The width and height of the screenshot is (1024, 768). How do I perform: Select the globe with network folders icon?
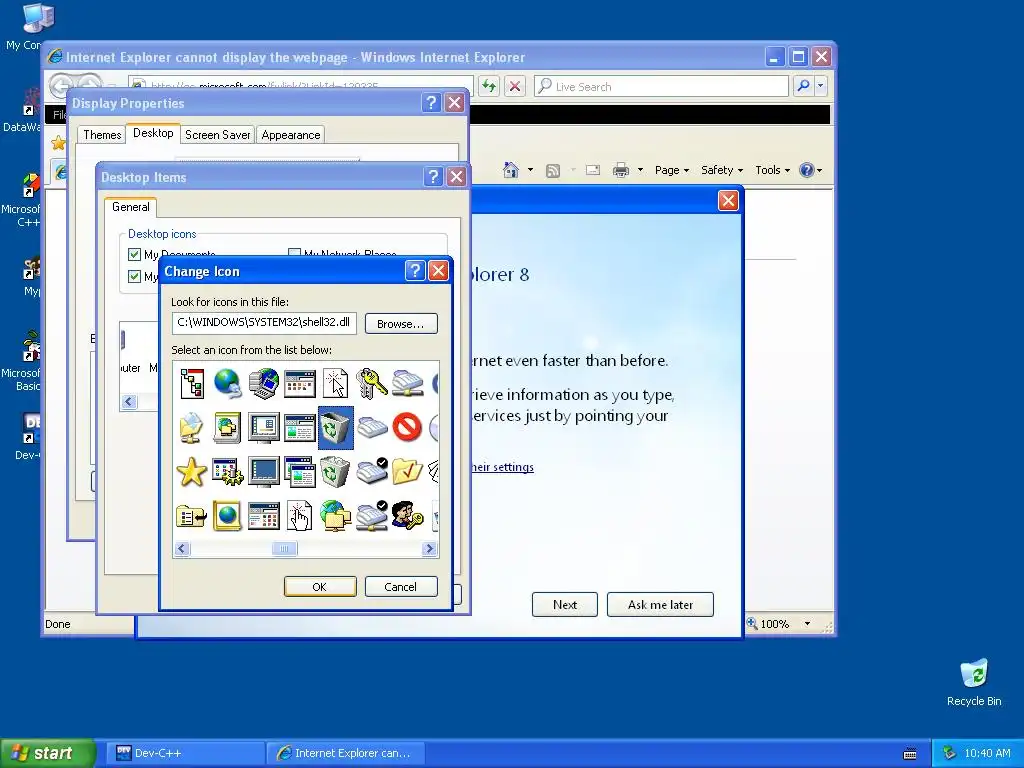coord(336,516)
